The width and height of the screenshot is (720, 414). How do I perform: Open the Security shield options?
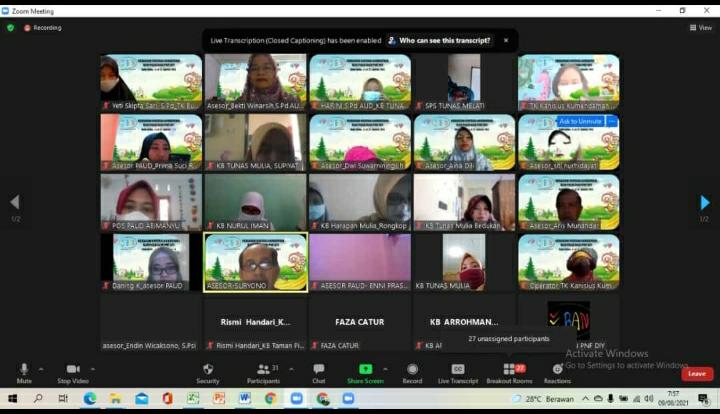(x=208, y=371)
